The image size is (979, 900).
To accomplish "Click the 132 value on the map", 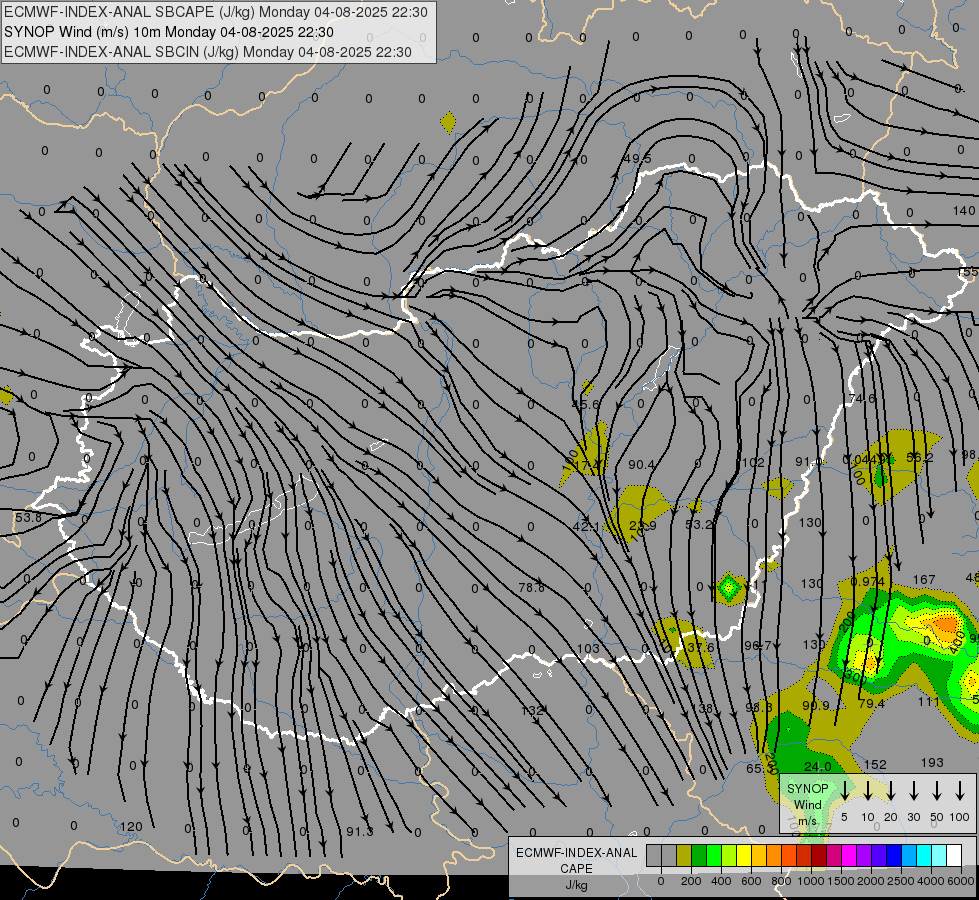I will [532, 710].
